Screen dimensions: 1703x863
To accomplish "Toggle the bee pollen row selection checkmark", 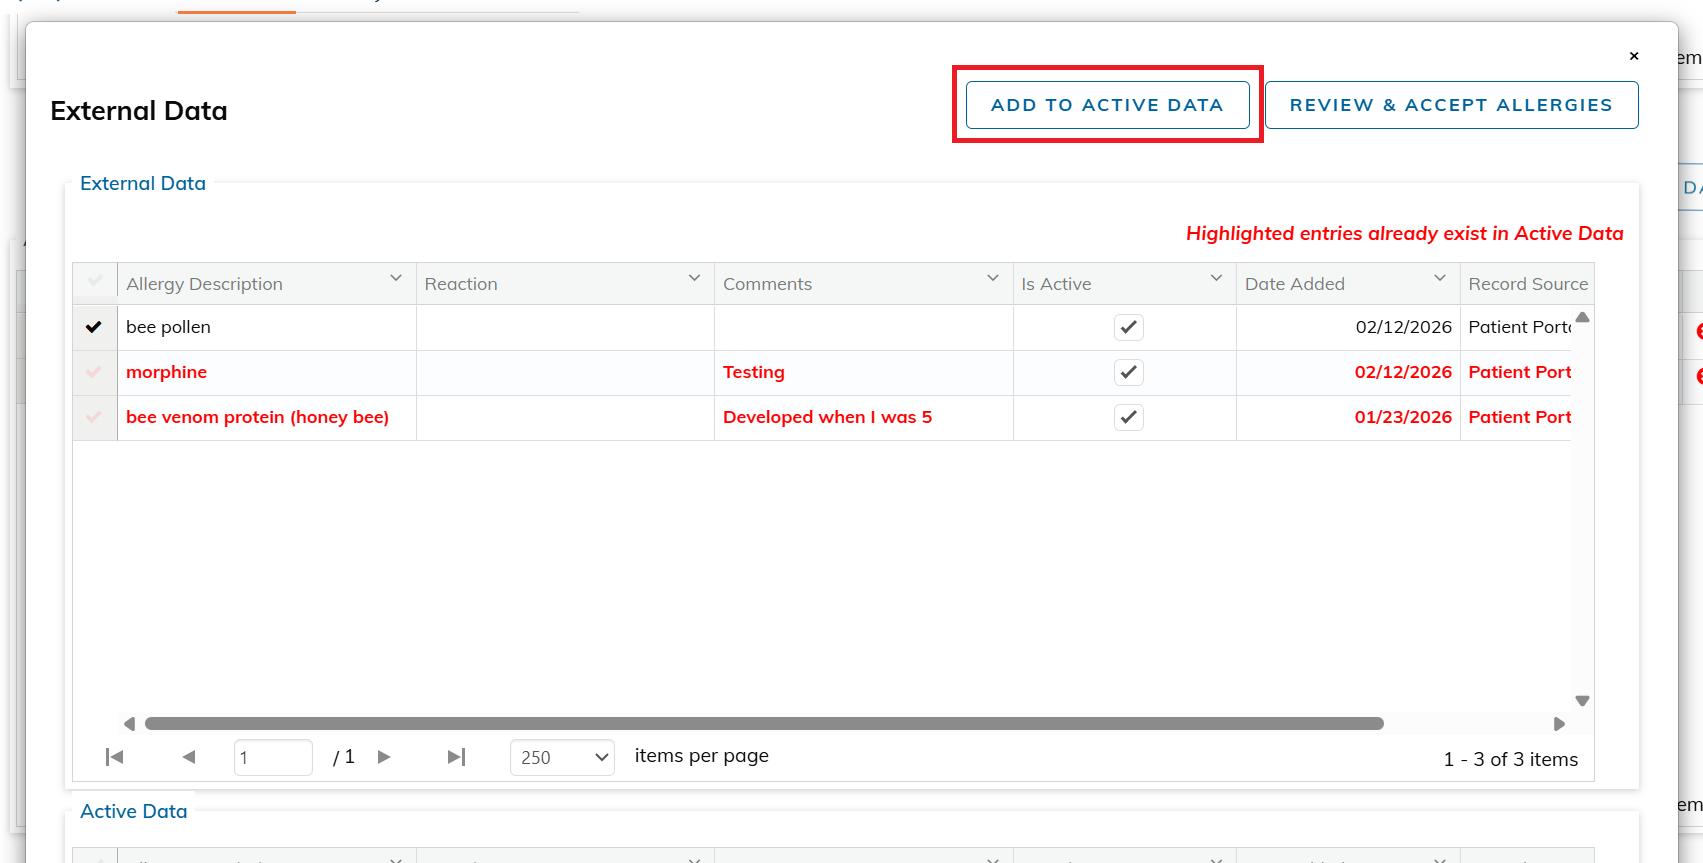I will point(94,327).
